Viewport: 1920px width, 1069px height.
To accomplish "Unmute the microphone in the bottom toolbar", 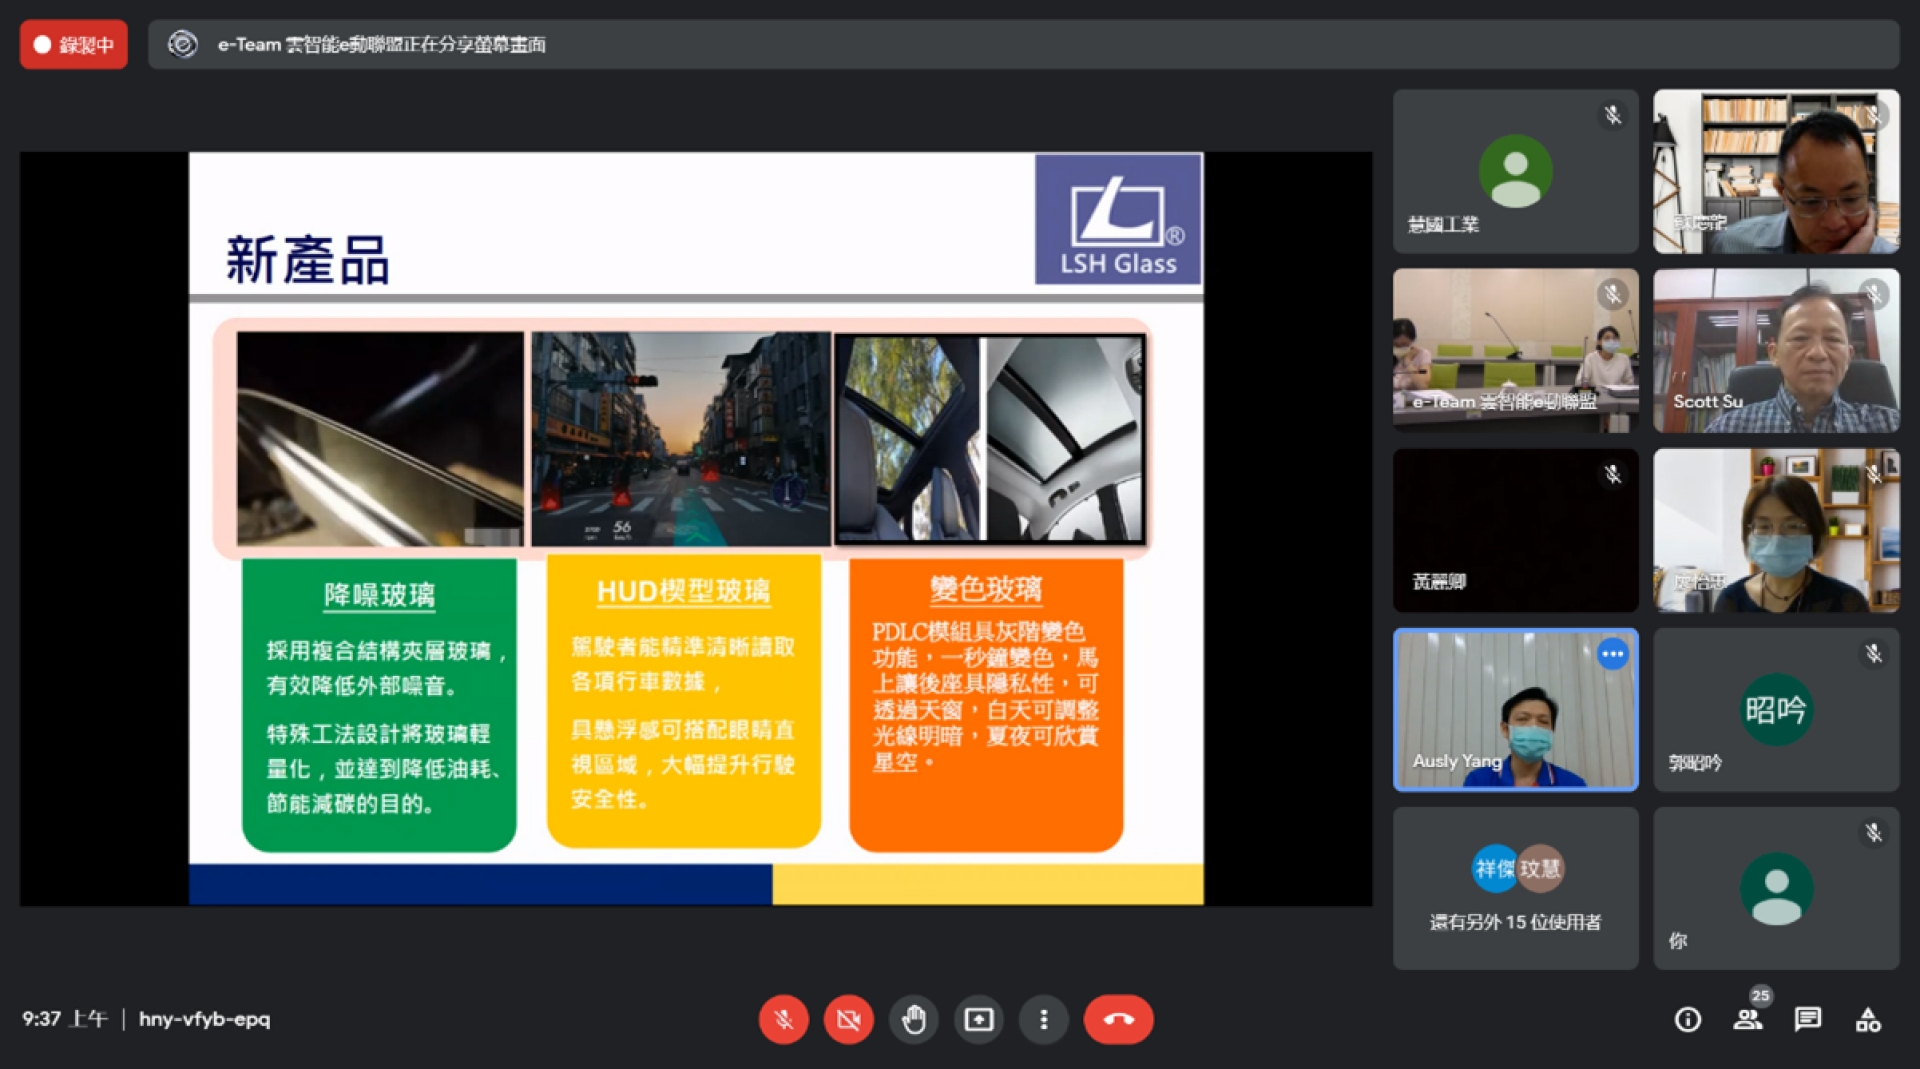I will pyautogui.click(x=783, y=1019).
